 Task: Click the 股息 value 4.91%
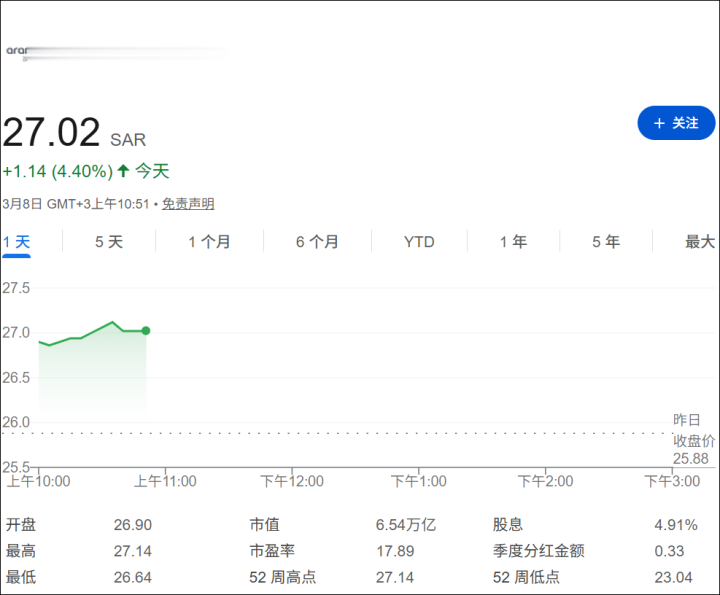[x=676, y=525]
